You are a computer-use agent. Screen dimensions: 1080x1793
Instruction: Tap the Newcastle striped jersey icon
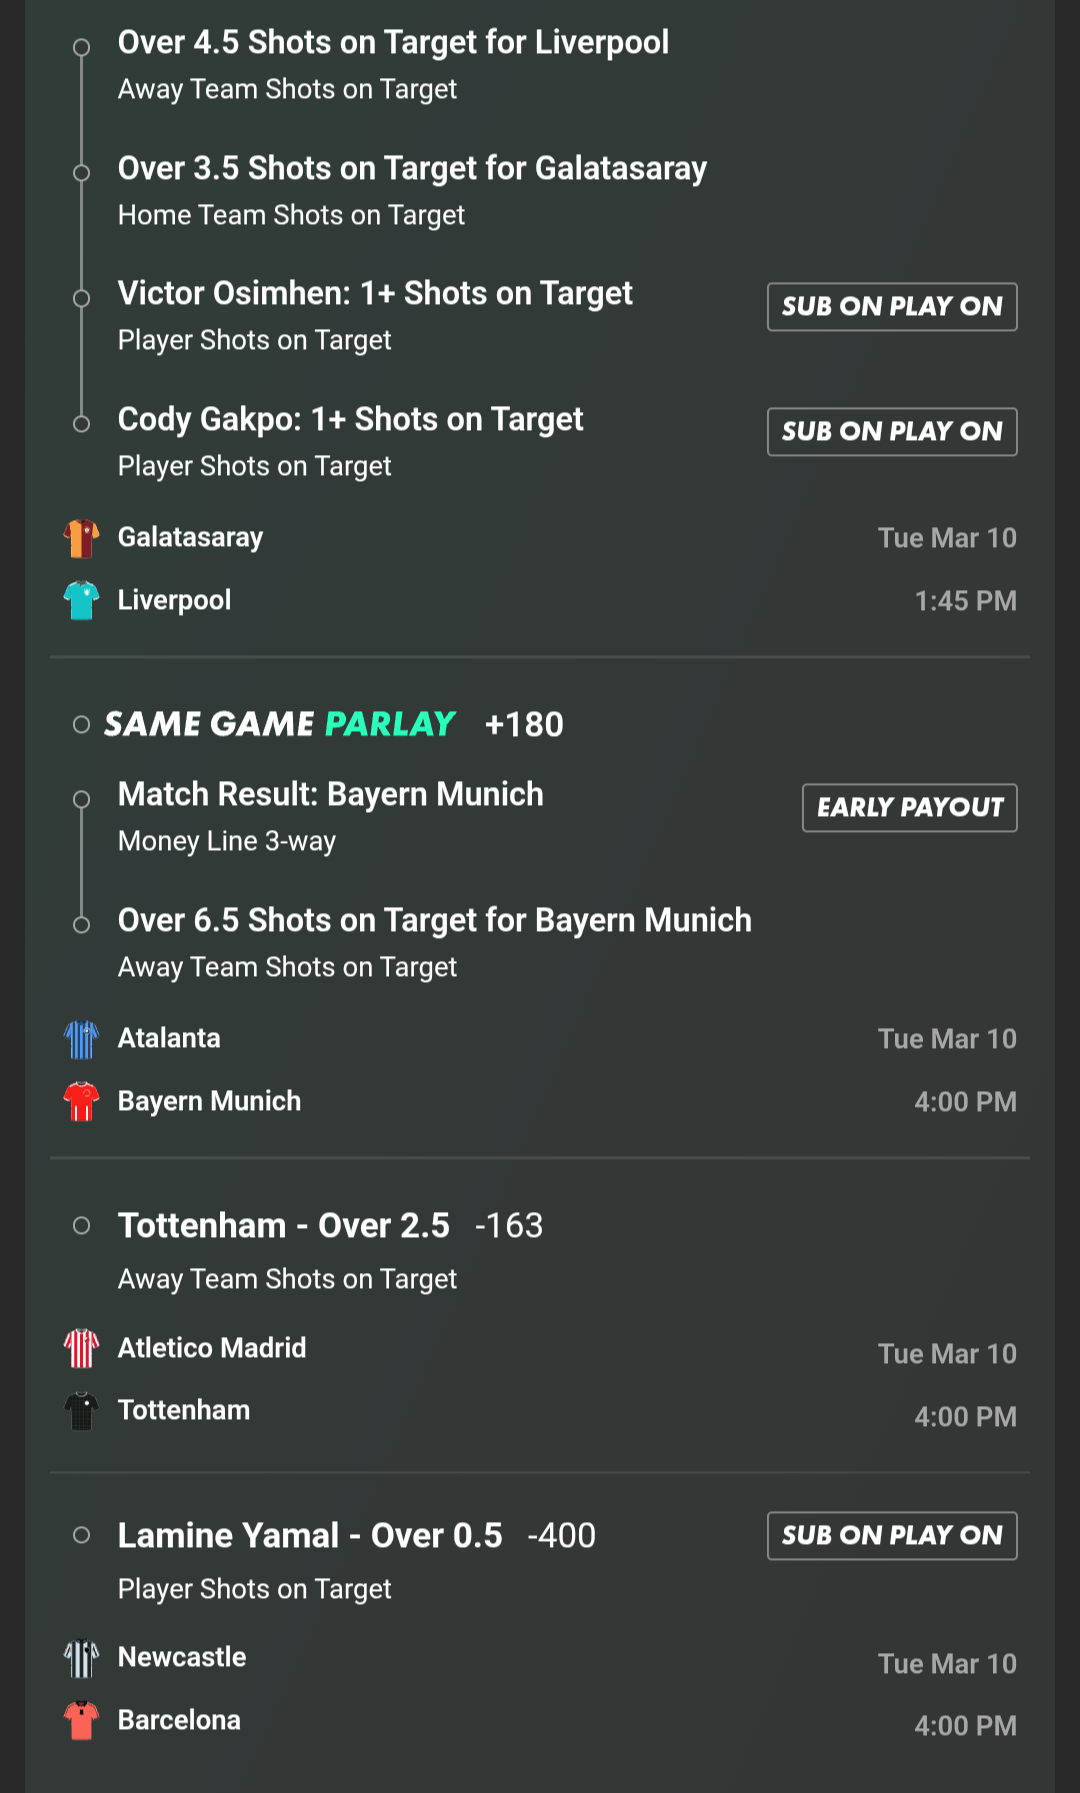pos(81,1658)
